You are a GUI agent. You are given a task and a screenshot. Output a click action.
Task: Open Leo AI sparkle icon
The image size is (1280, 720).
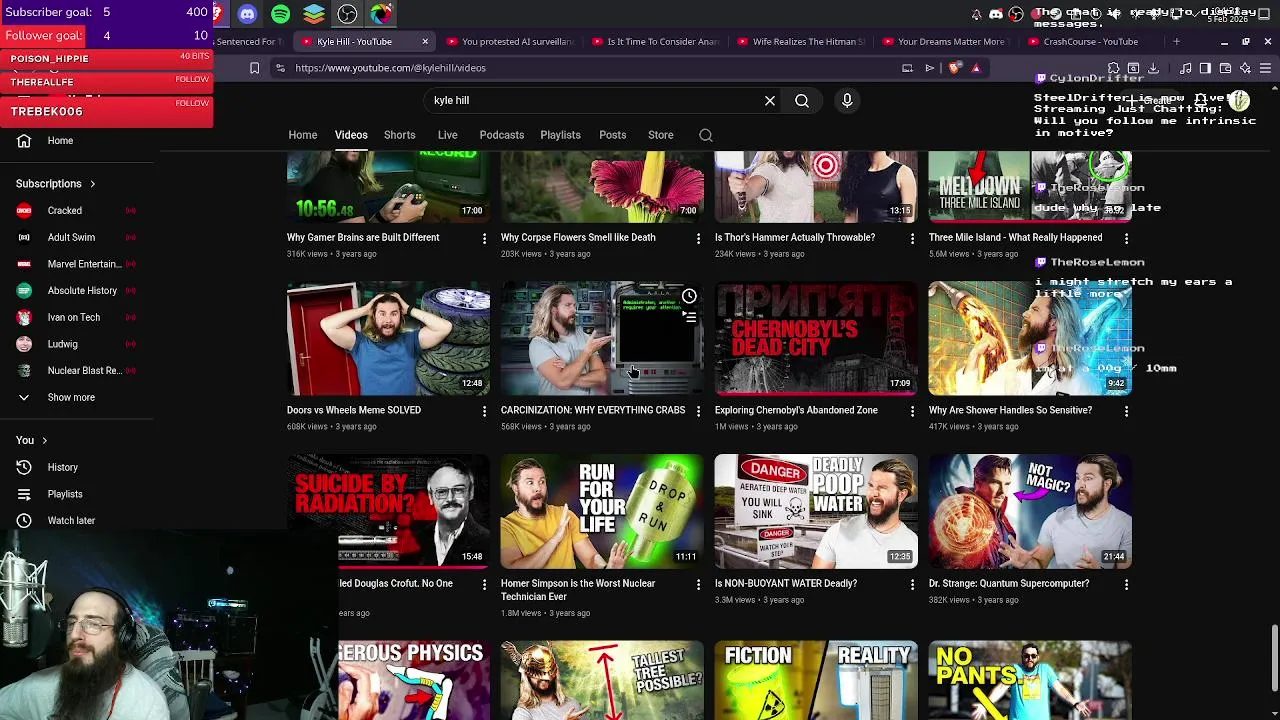pyautogui.click(x=1245, y=68)
